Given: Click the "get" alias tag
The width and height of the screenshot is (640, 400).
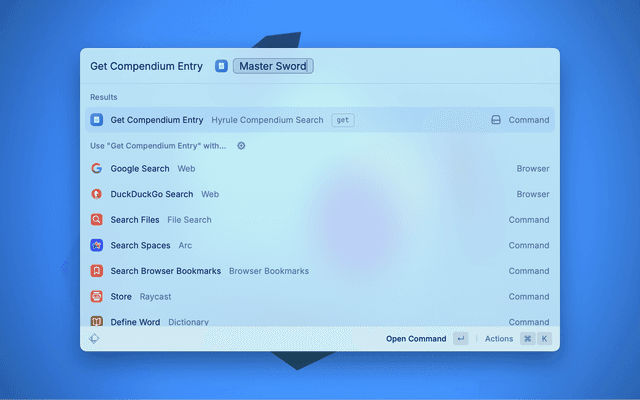Looking at the screenshot, I should tap(343, 120).
